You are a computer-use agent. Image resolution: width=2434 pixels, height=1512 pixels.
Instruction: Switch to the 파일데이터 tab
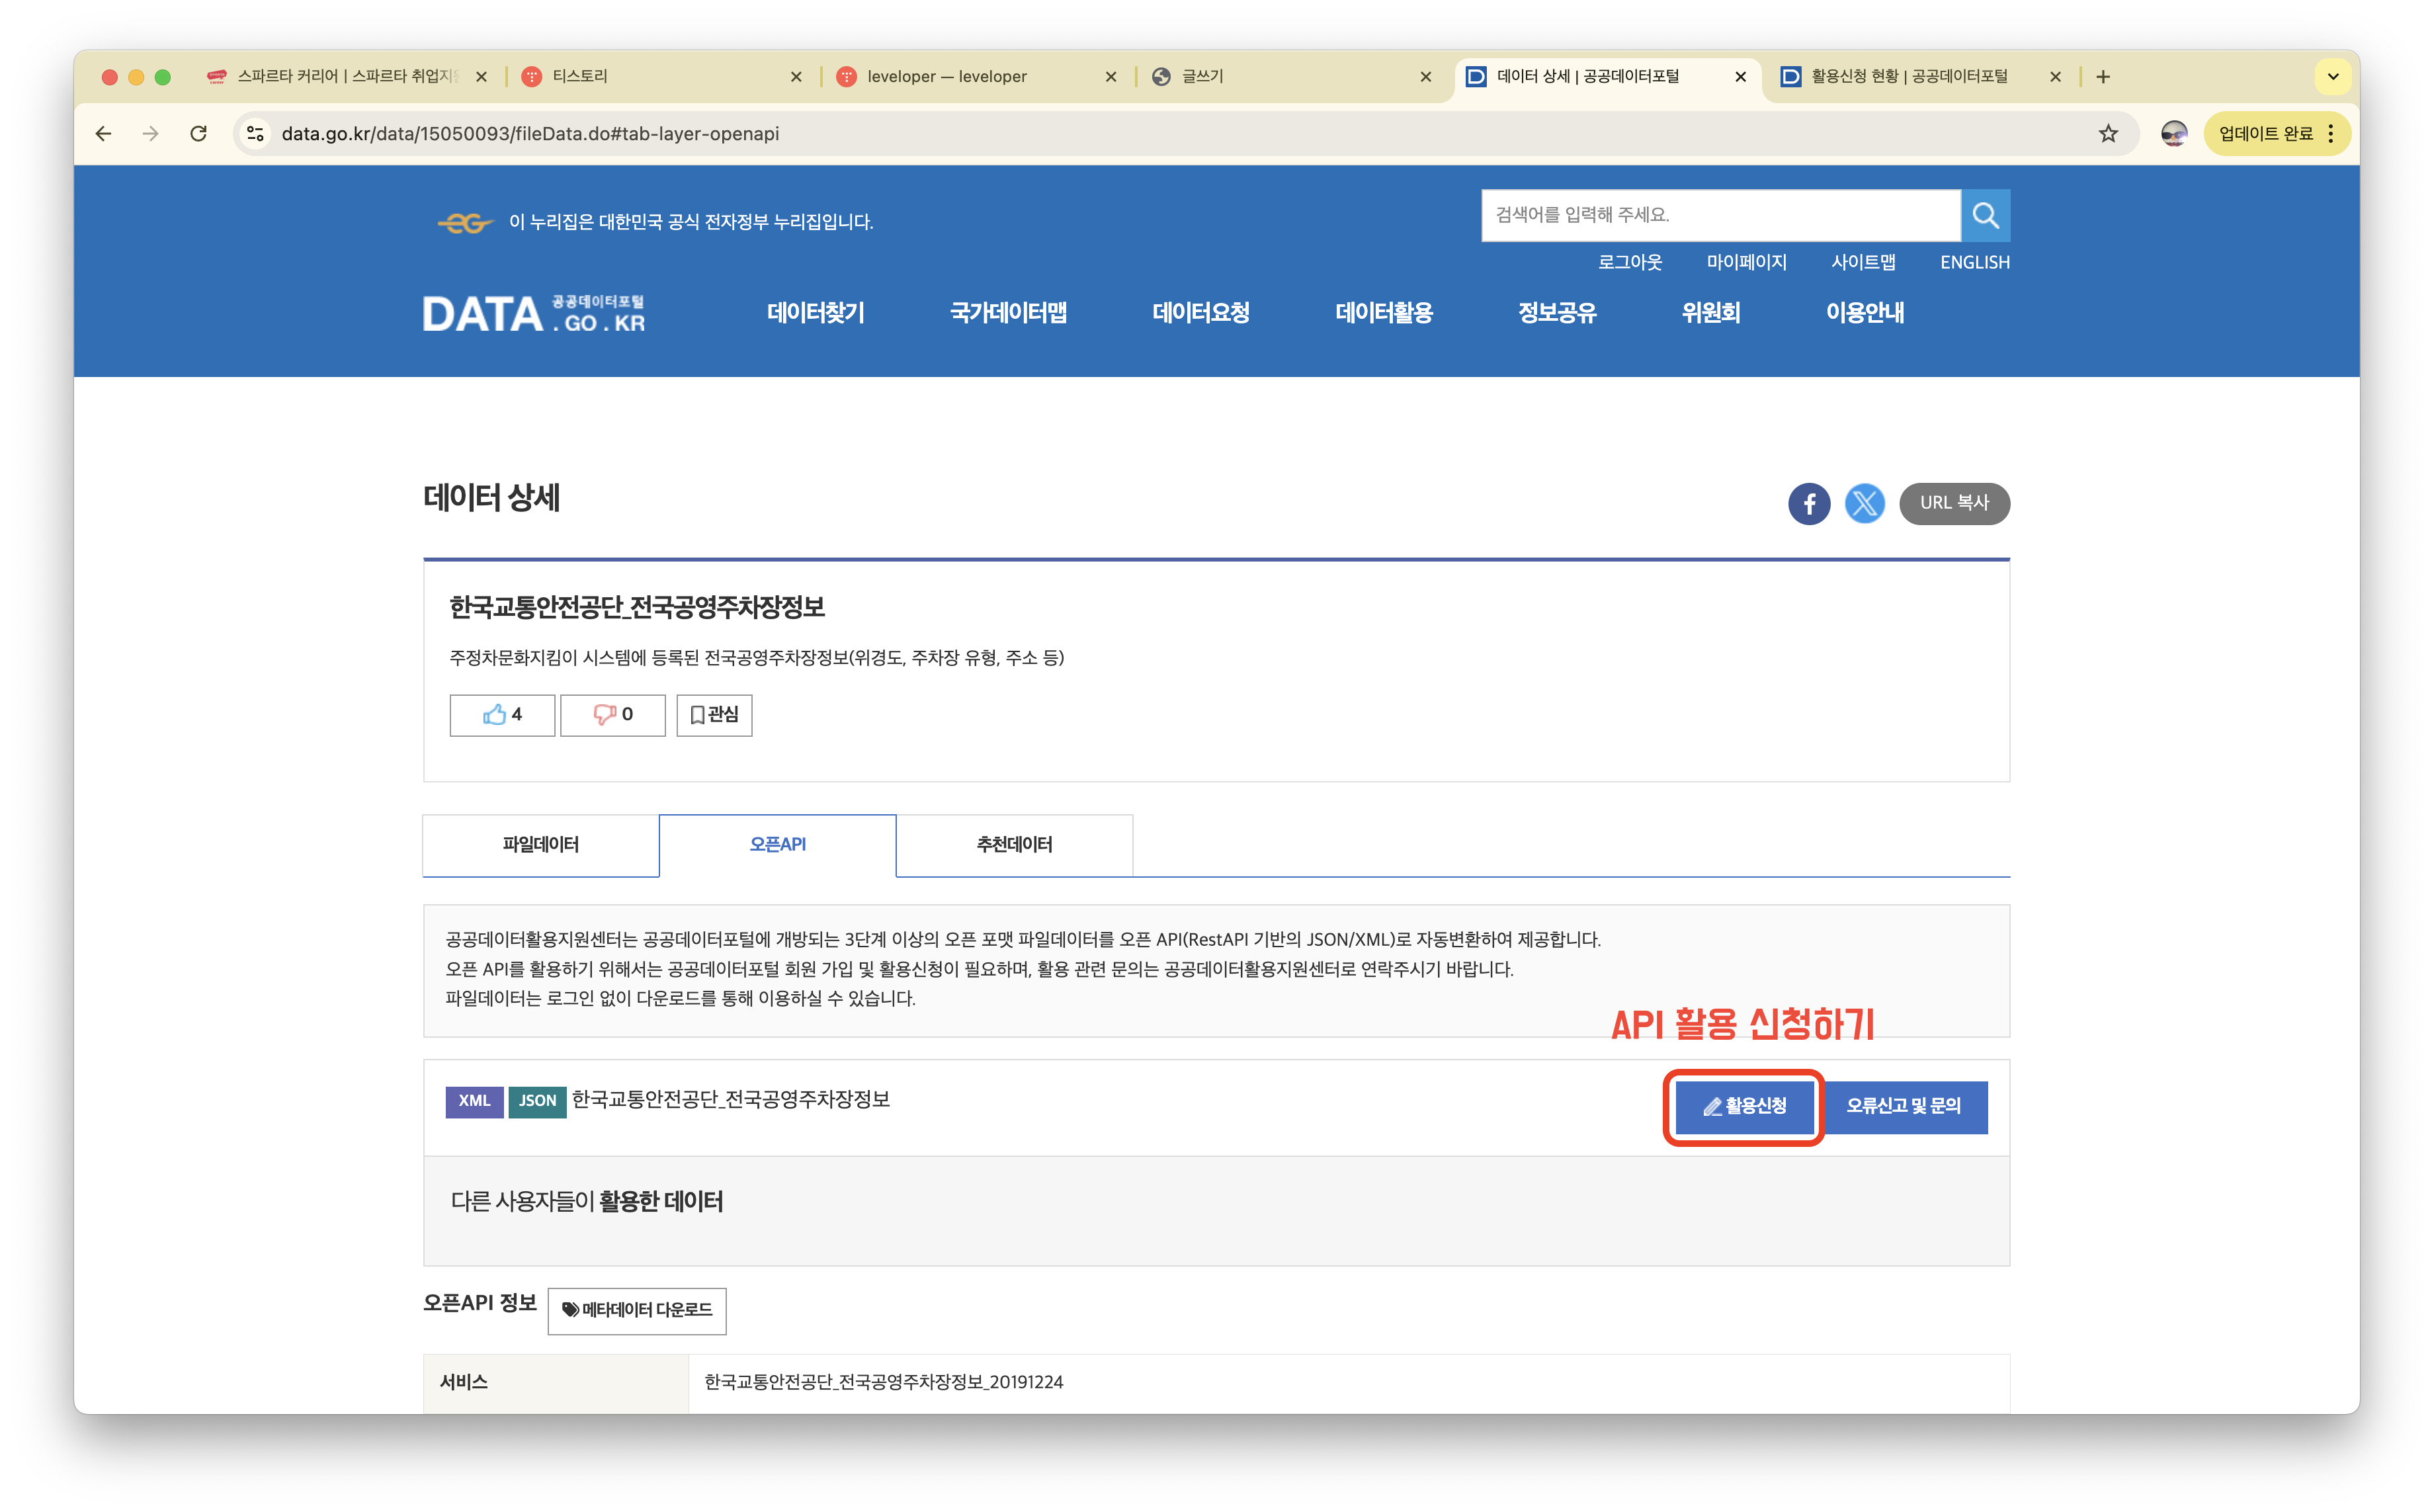tap(540, 845)
